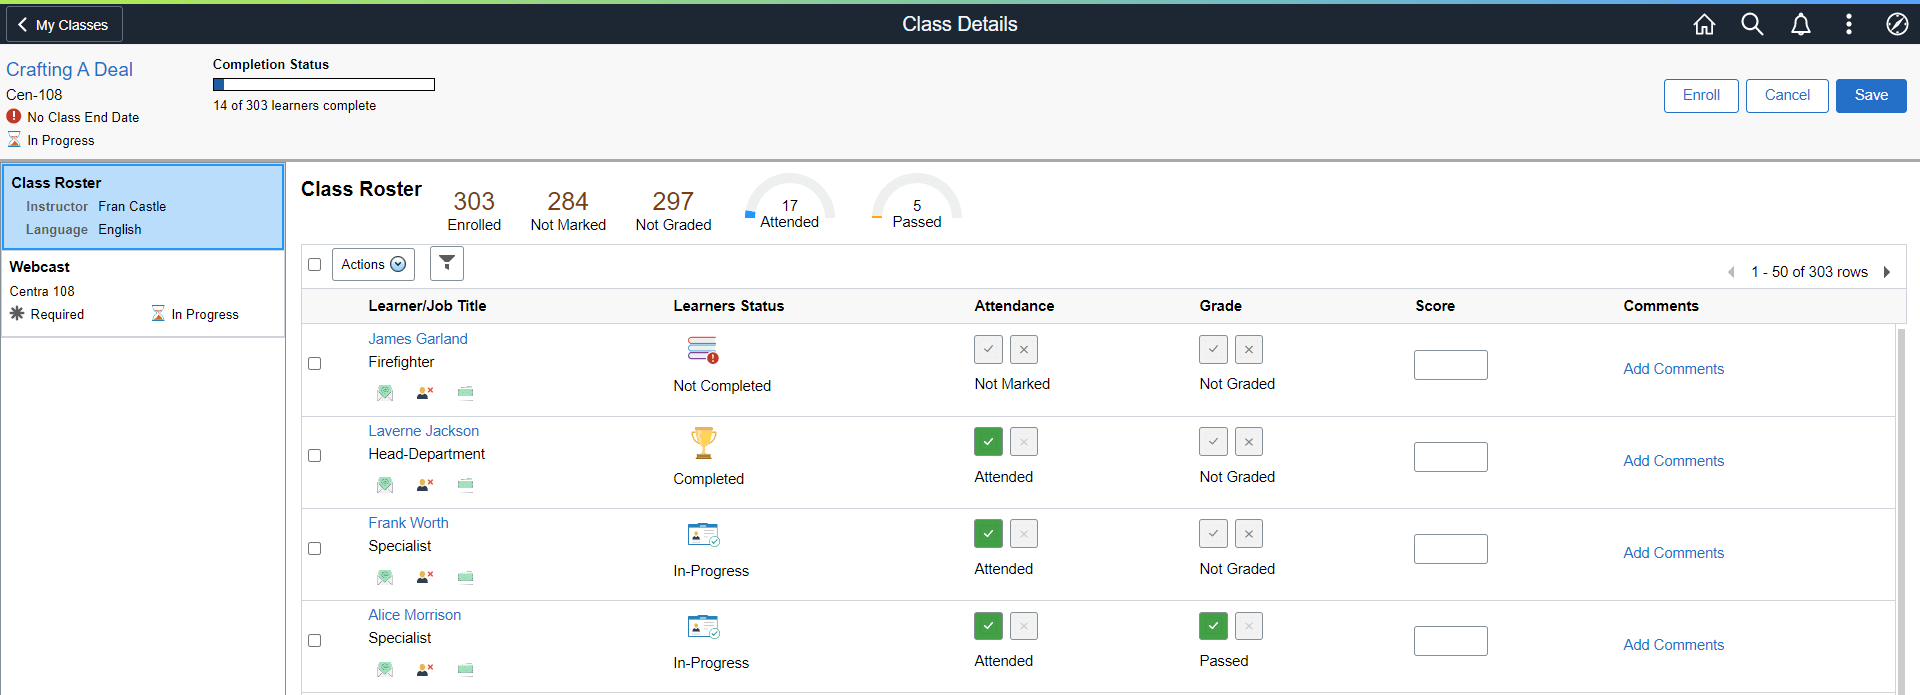Click James Garland's Not Completed status icon

[x=703, y=350]
